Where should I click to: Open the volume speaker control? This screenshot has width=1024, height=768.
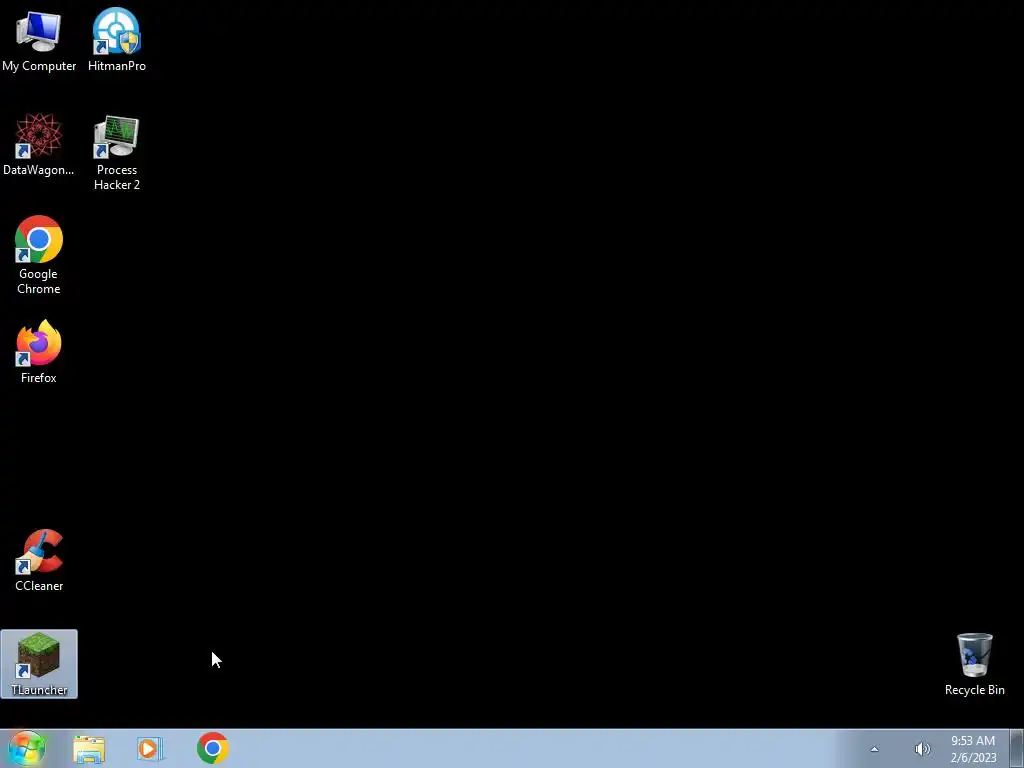pos(922,749)
